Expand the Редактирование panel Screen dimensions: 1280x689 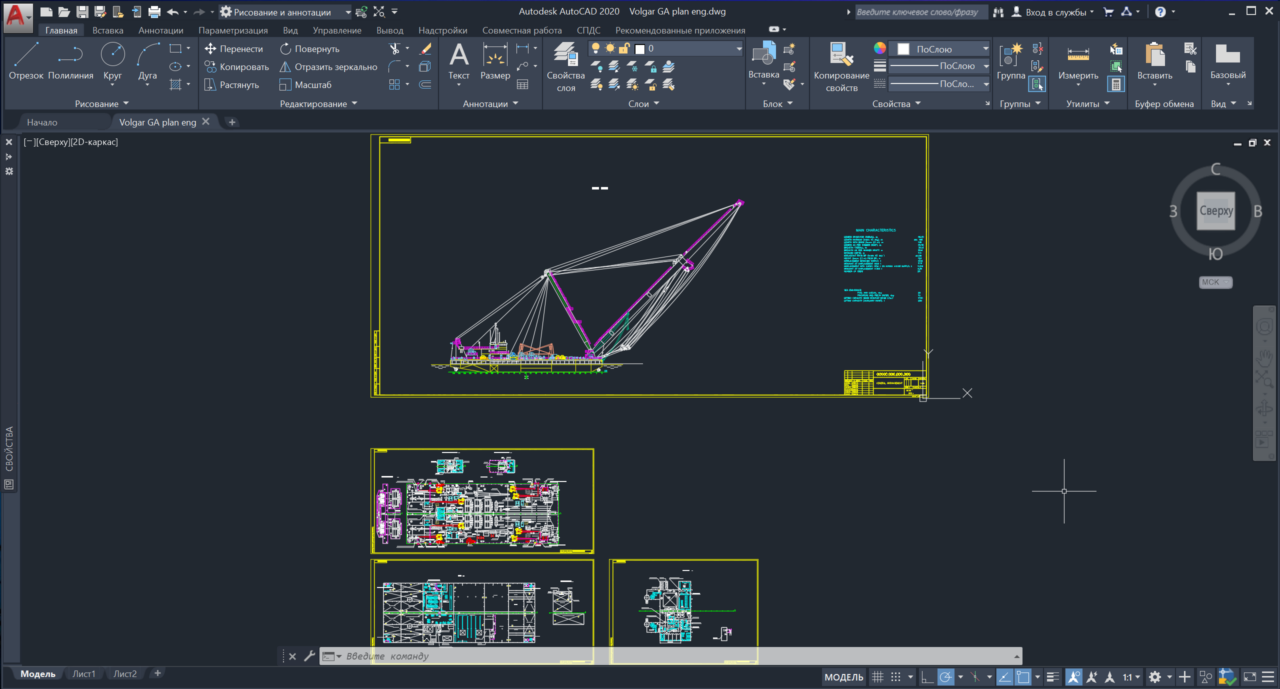point(319,103)
